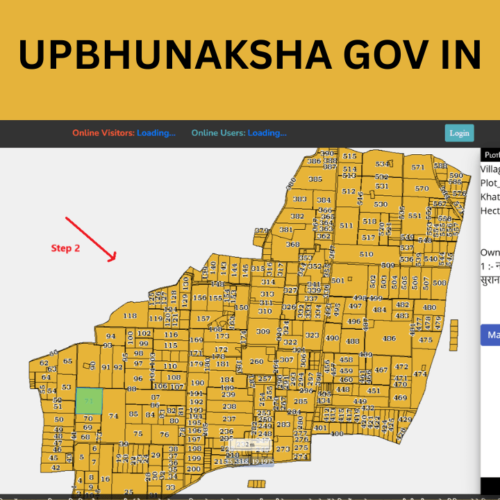Screen dimensions: 500x500
Task: Pick plot '449' on the map
Action: (x=360, y=401)
